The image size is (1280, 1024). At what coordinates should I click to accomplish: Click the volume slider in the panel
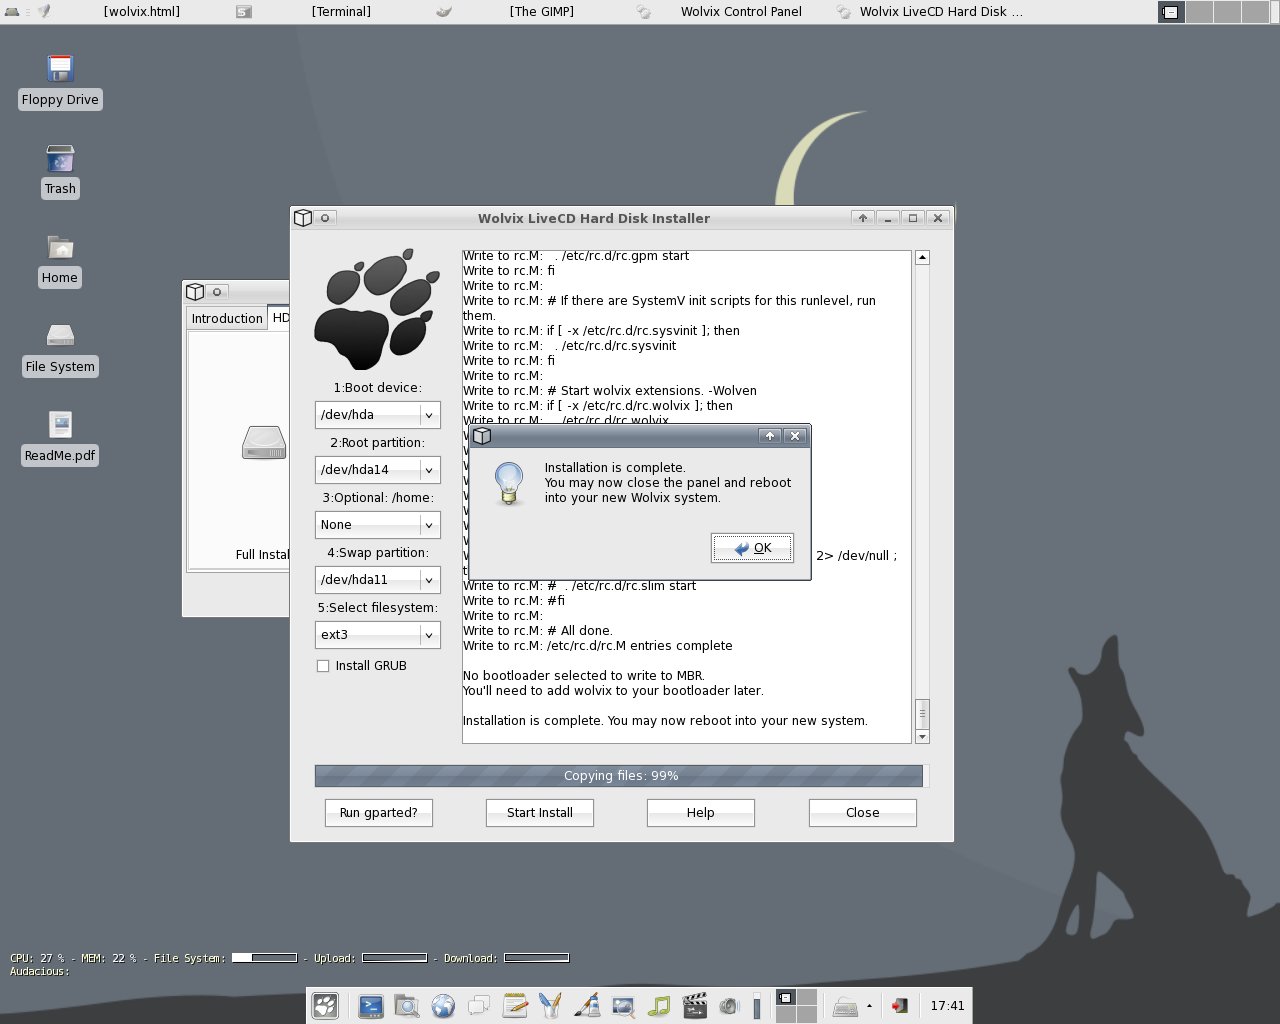tap(757, 1006)
